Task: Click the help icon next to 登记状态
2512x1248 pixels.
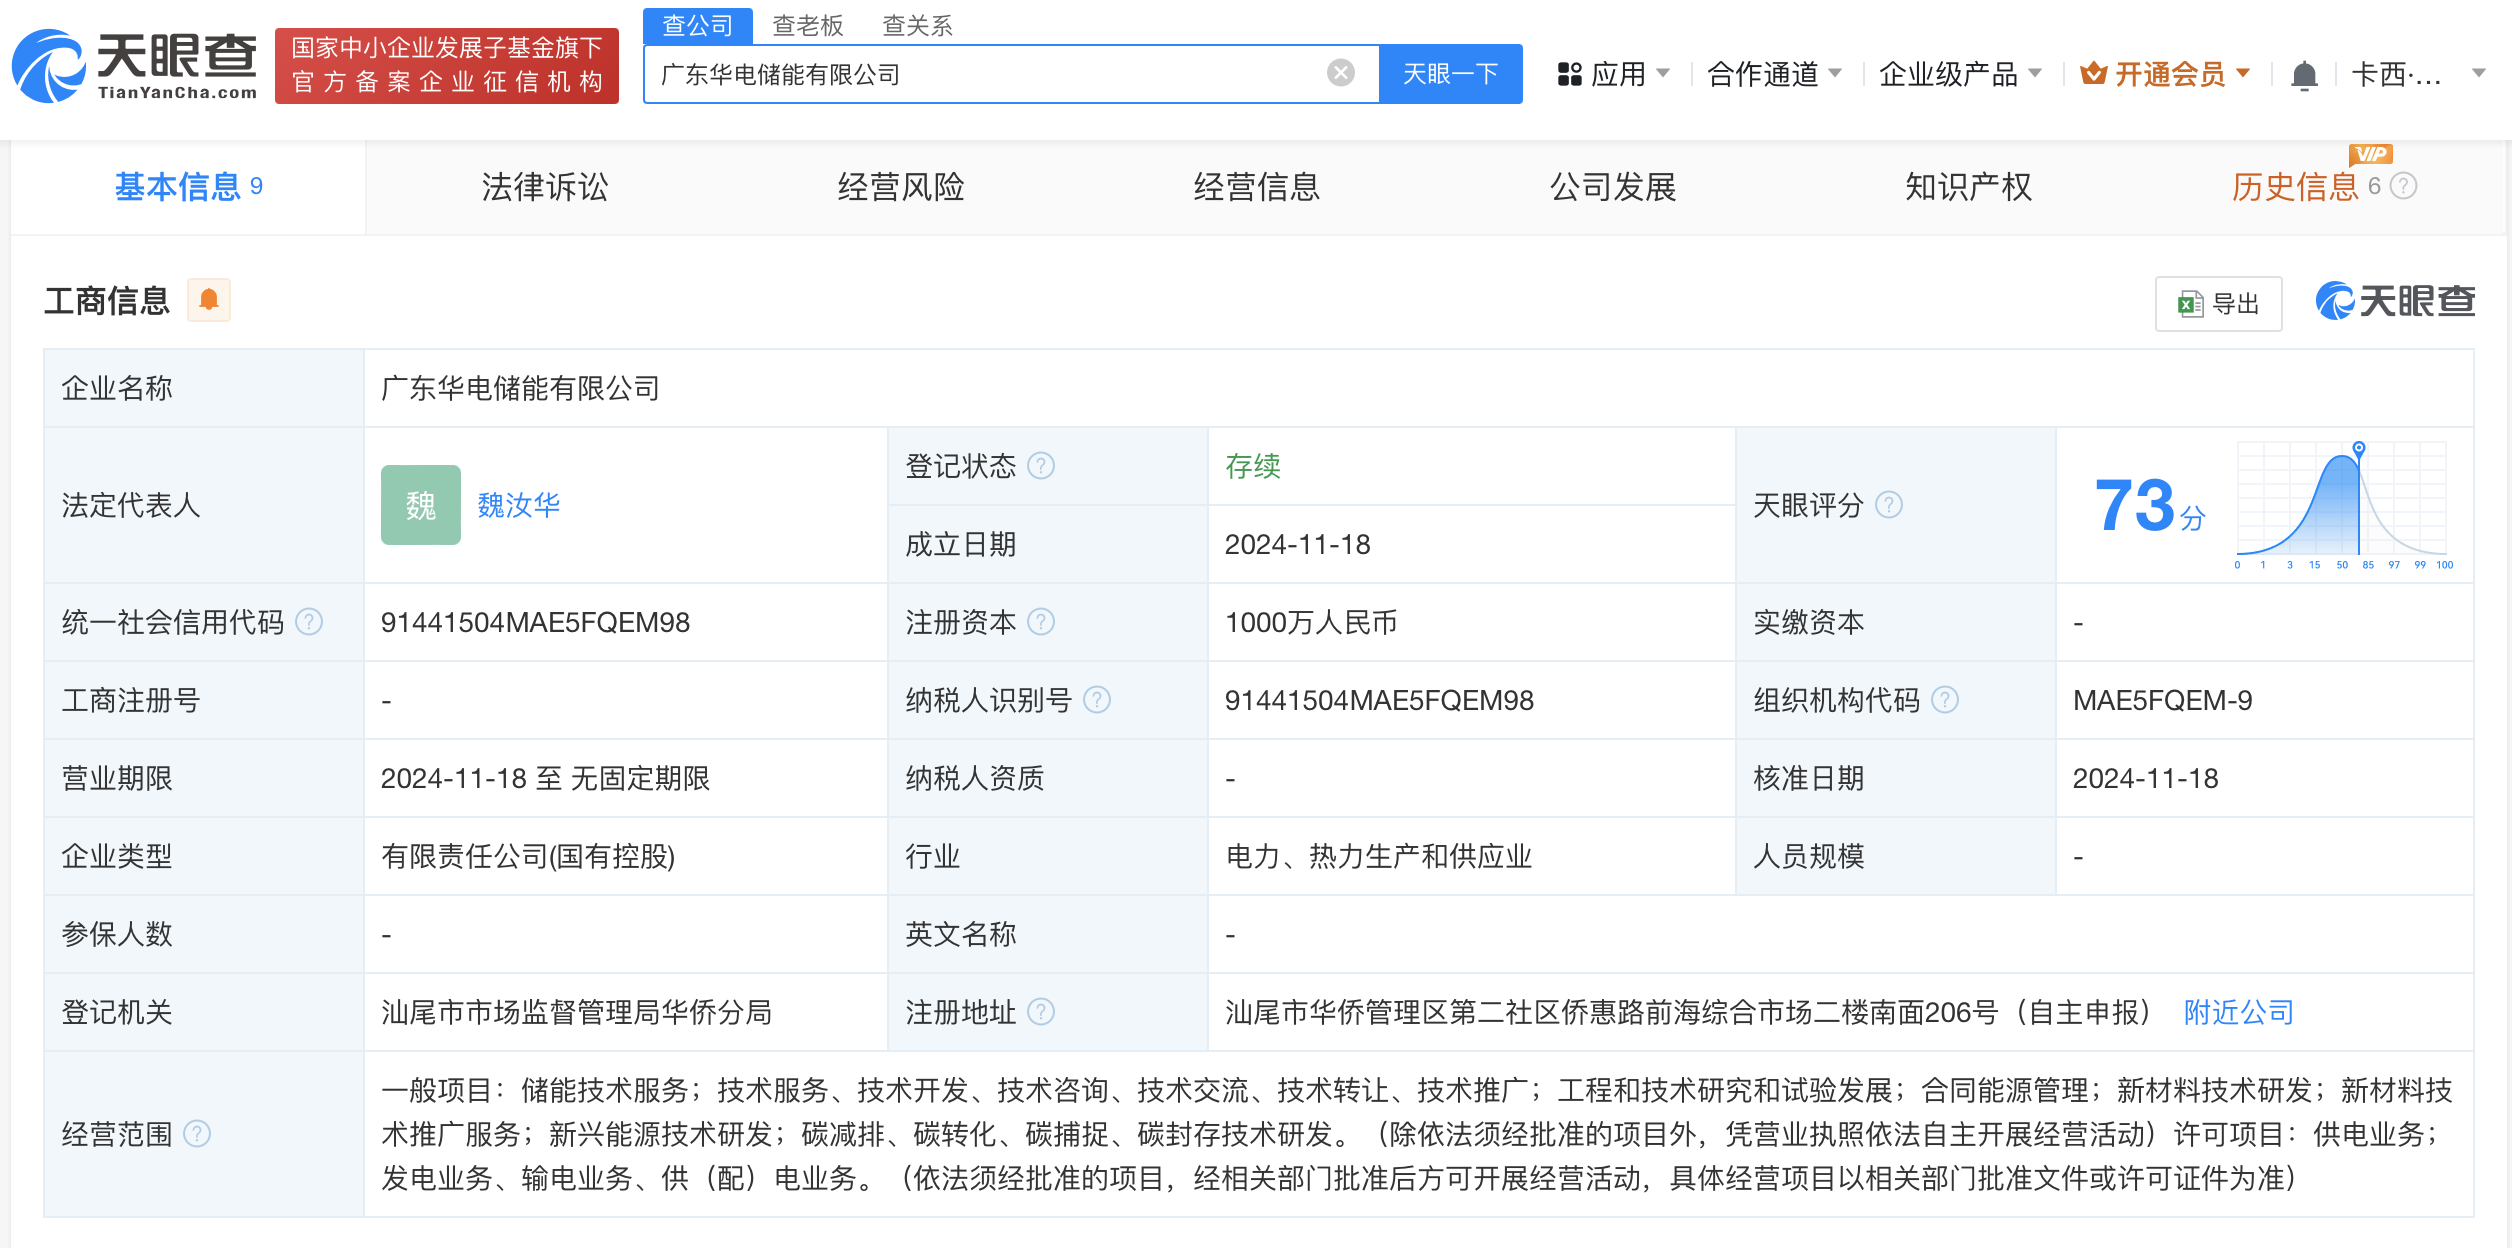Action: coord(1041,466)
